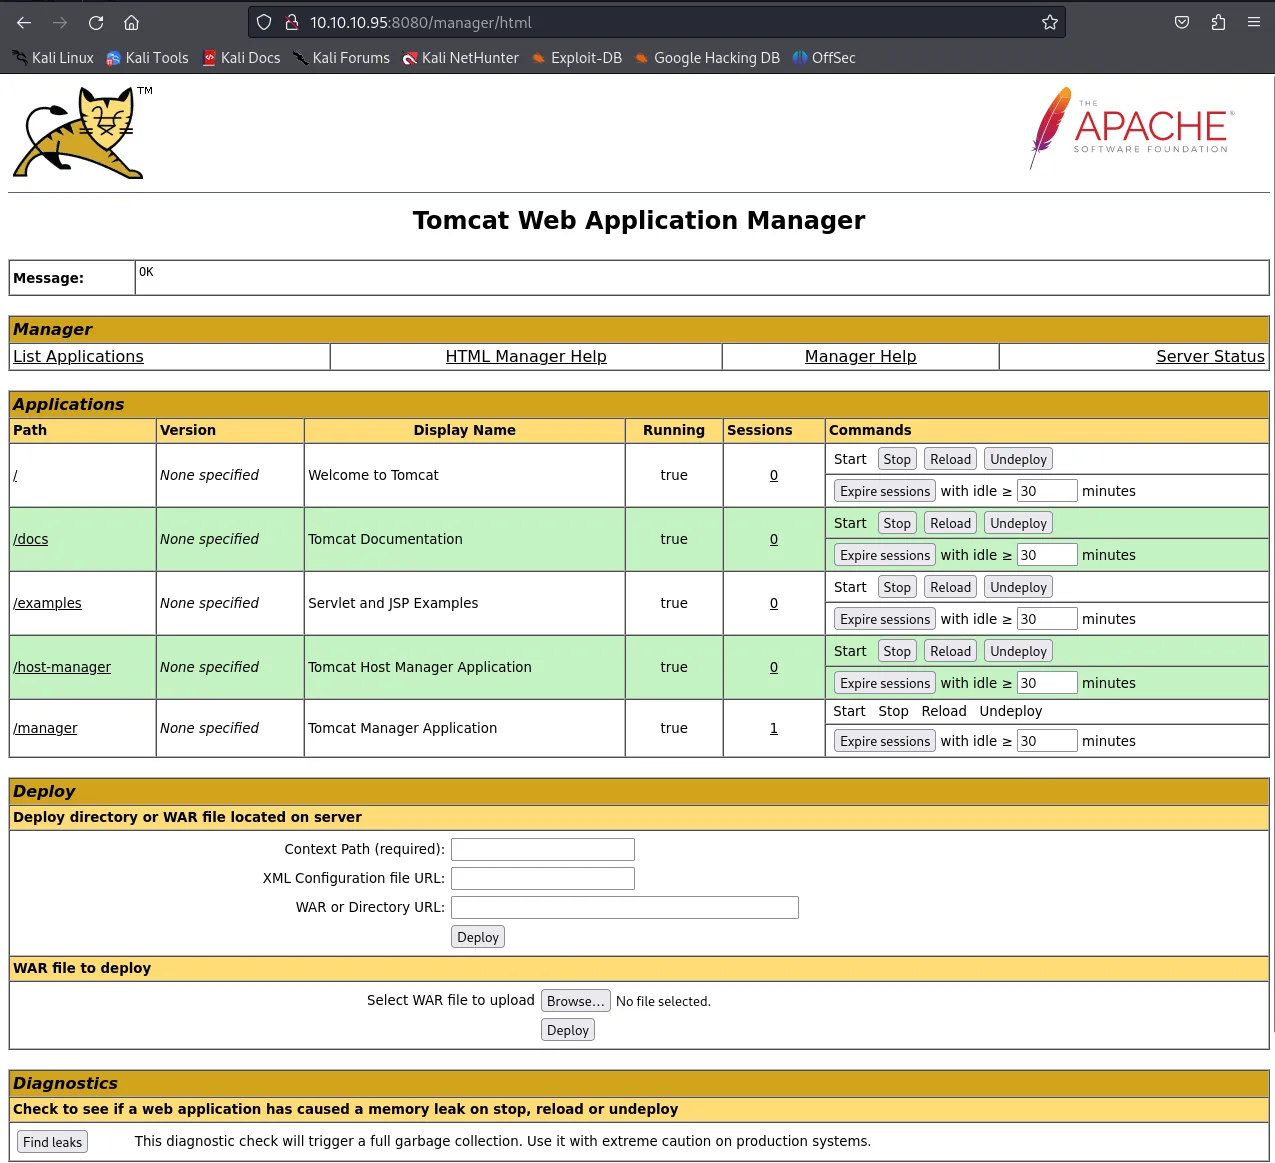Reload the /examples application
The height and width of the screenshot is (1163, 1275).
[x=950, y=587]
